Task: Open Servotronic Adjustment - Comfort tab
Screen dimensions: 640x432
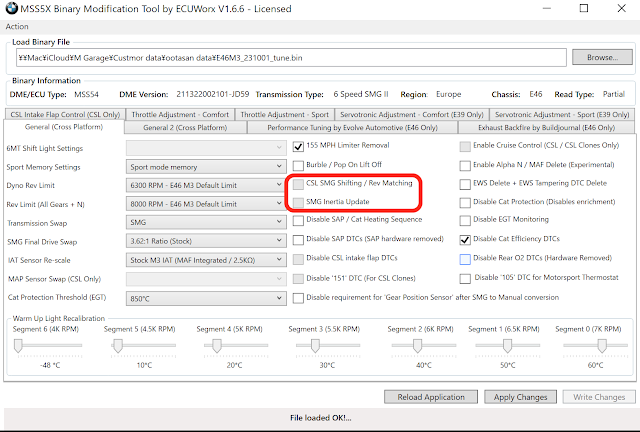Action: pos(411,114)
